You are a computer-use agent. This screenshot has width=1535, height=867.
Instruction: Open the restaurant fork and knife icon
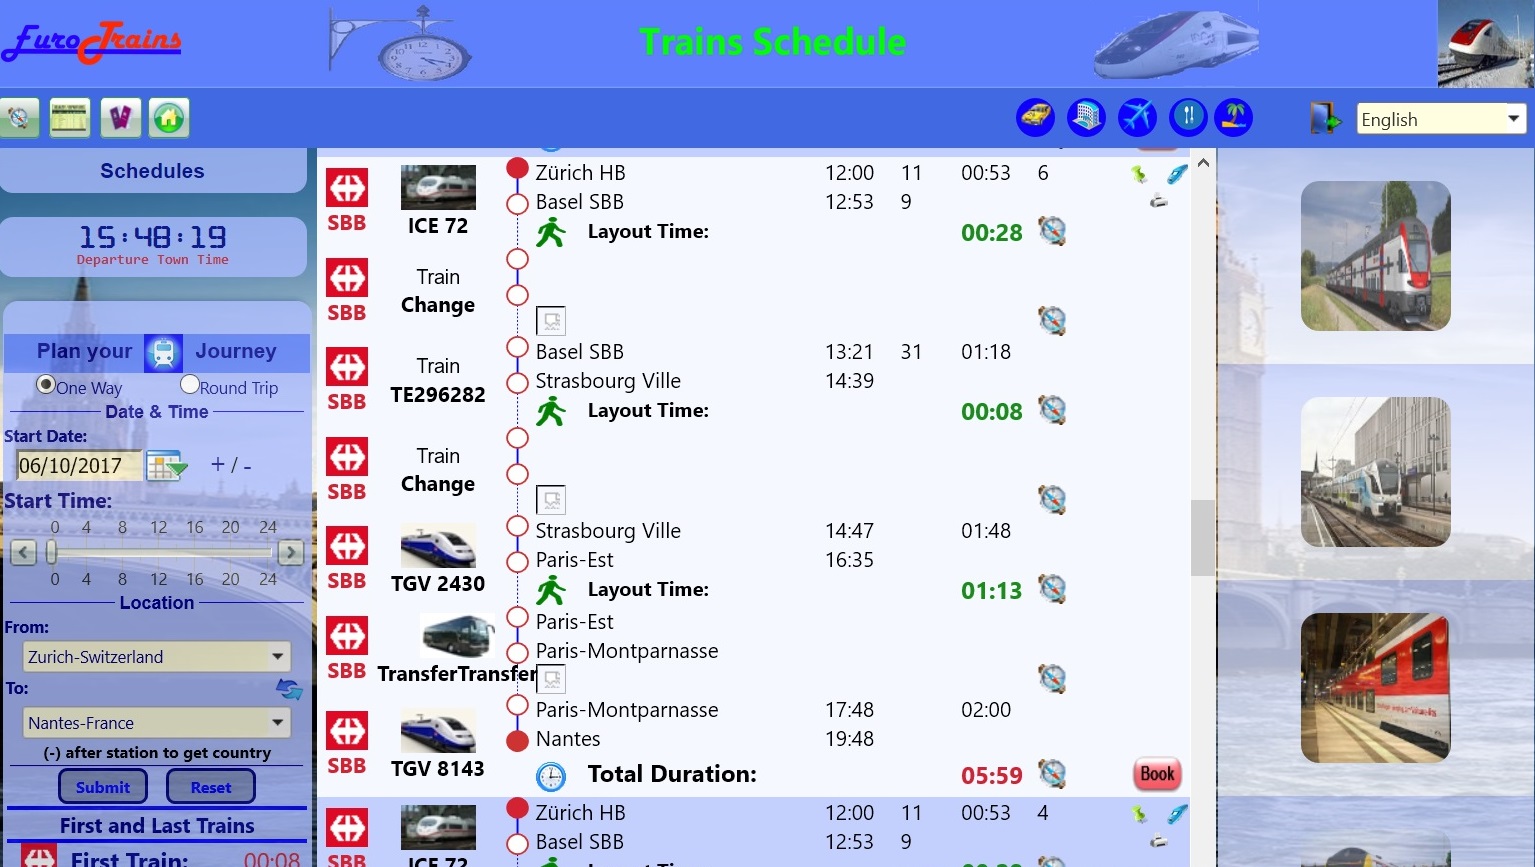point(1188,118)
